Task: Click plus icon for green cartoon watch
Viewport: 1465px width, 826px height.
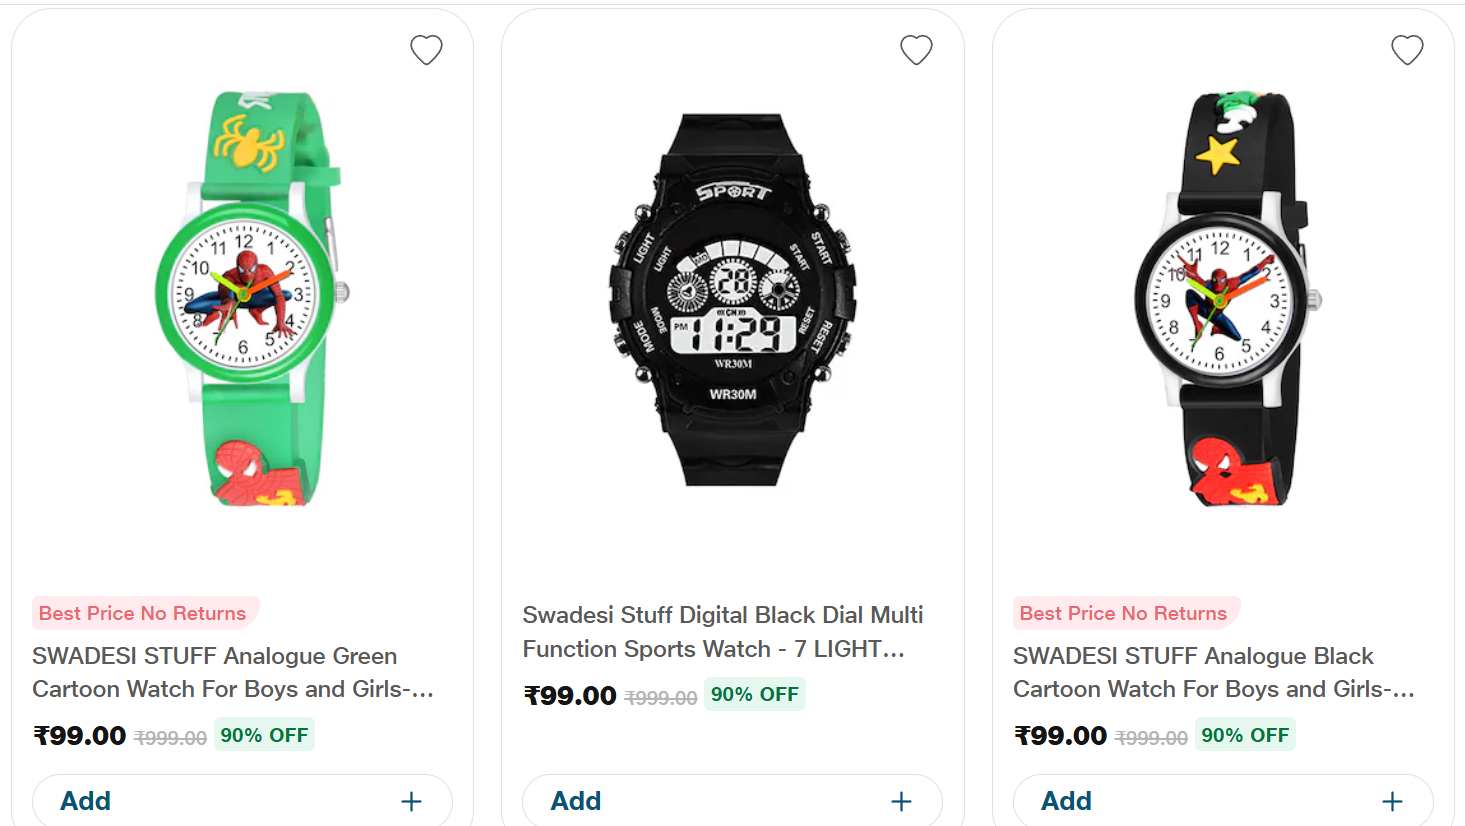Action: coord(411,801)
